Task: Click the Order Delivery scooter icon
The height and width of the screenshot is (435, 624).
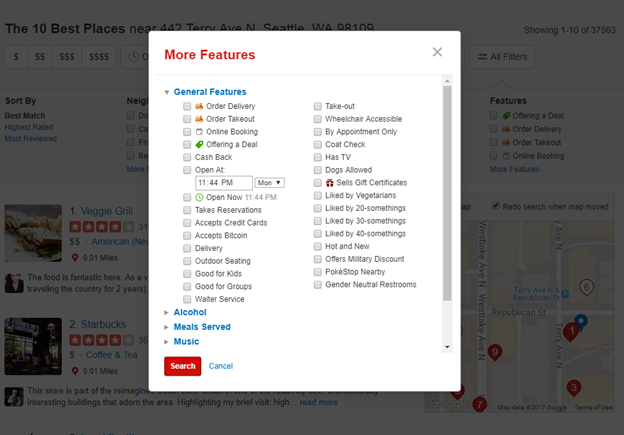Action: coord(199,106)
